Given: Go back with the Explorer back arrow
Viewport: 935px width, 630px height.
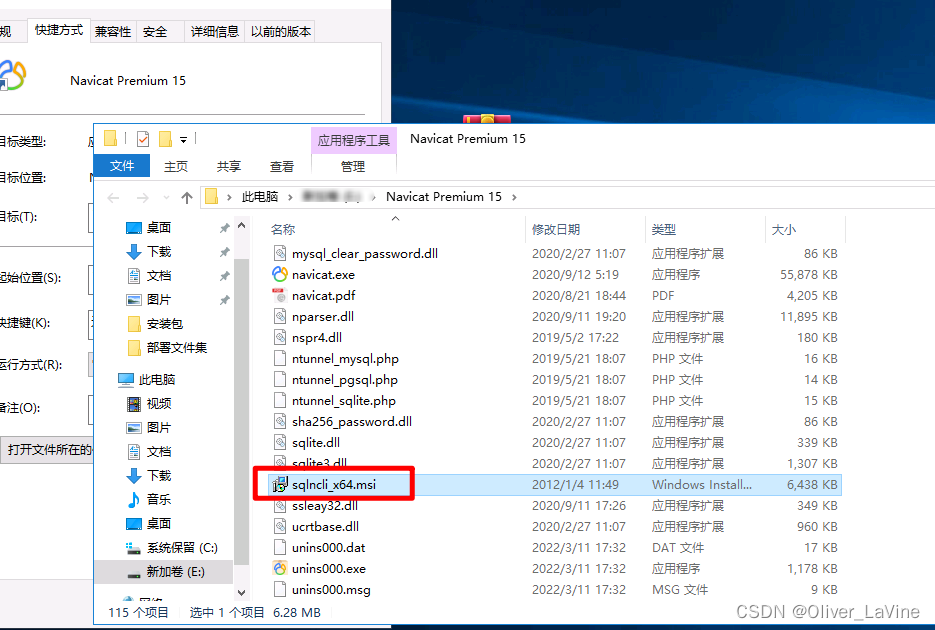Looking at the screenshot, I should click(113, 197).
